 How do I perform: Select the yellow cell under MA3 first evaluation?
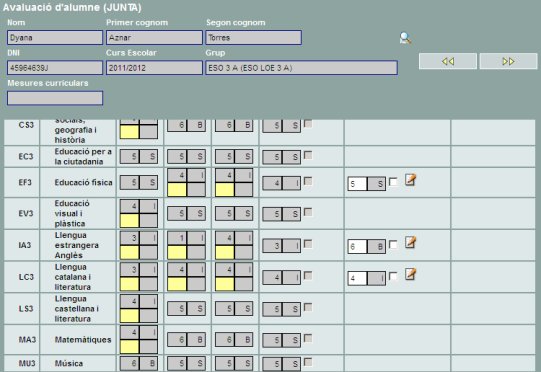(129, 346)
